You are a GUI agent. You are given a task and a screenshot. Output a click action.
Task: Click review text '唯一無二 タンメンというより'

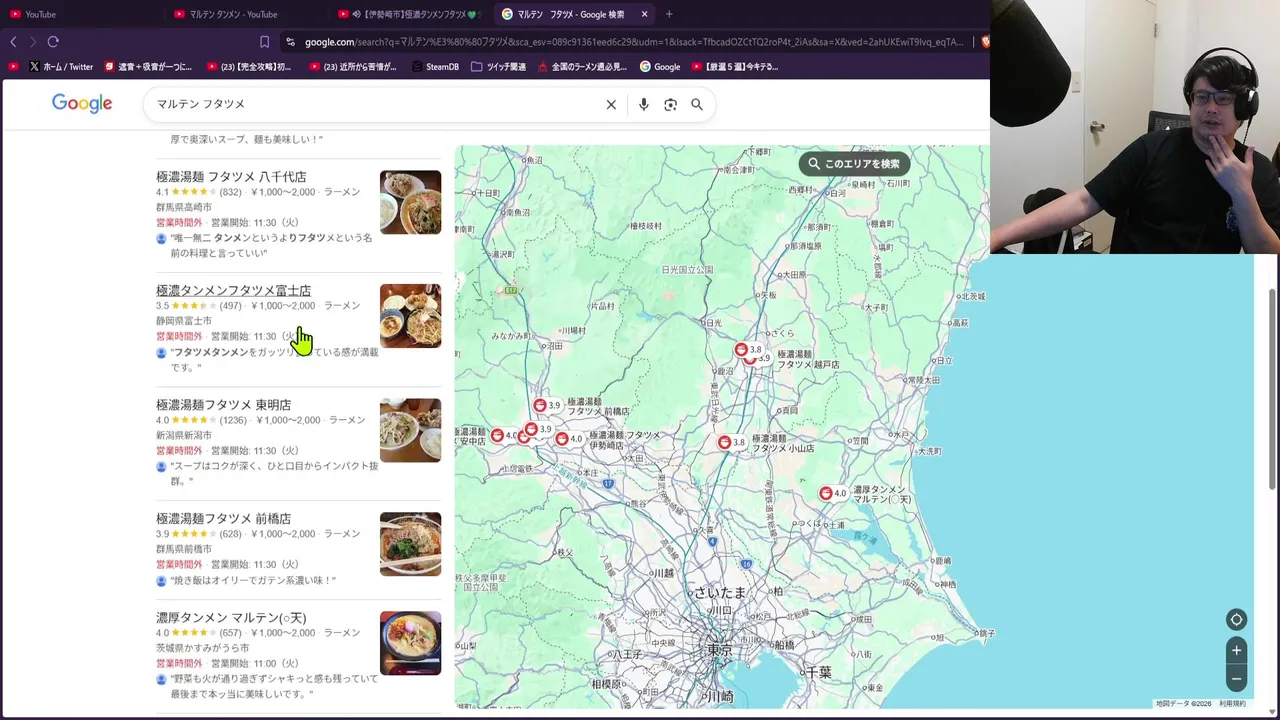(x=271, y=245)
